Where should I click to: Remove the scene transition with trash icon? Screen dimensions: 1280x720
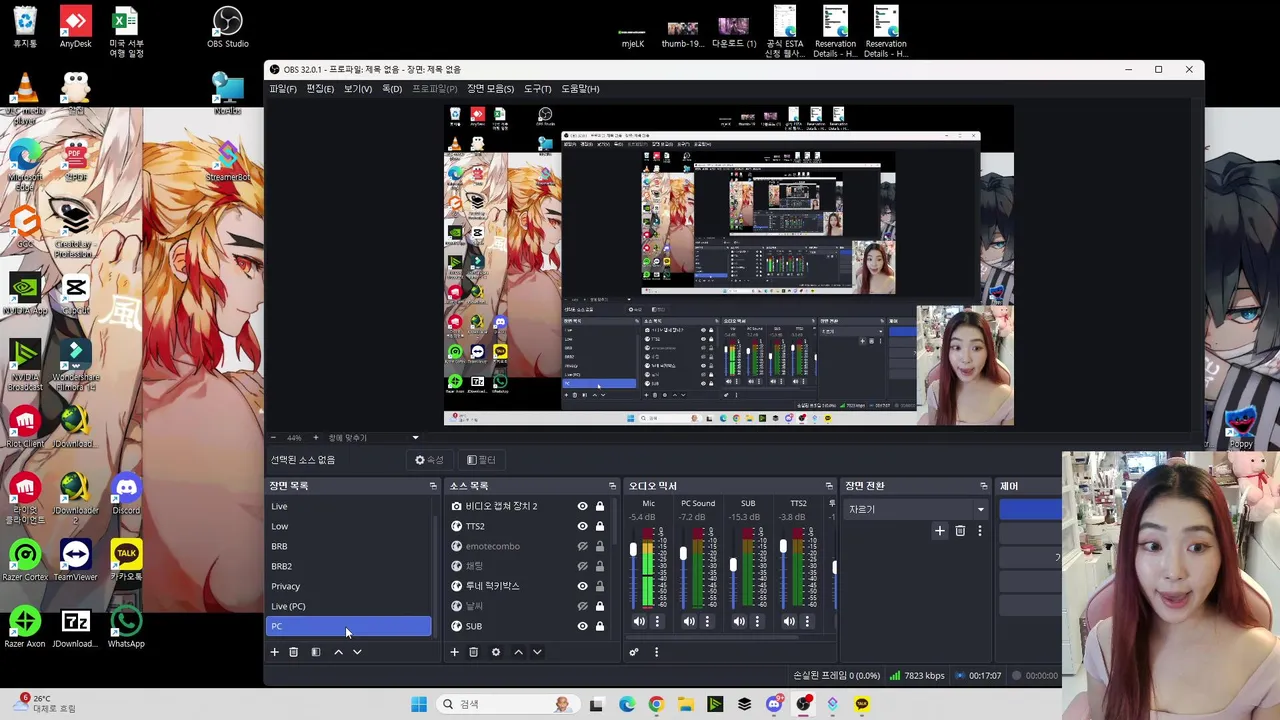coord(960,531)
